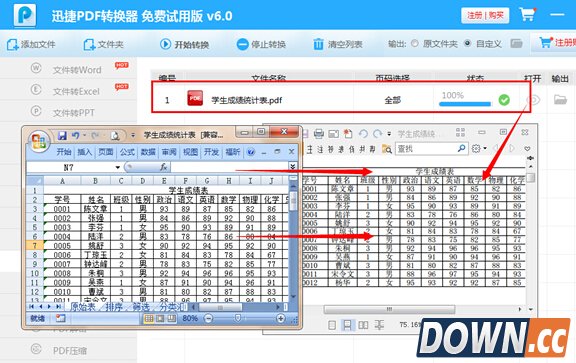Choose 文件转PPT in sidebar
The image size is (576, 363).
pyautogui.click(x=73, y=112)
